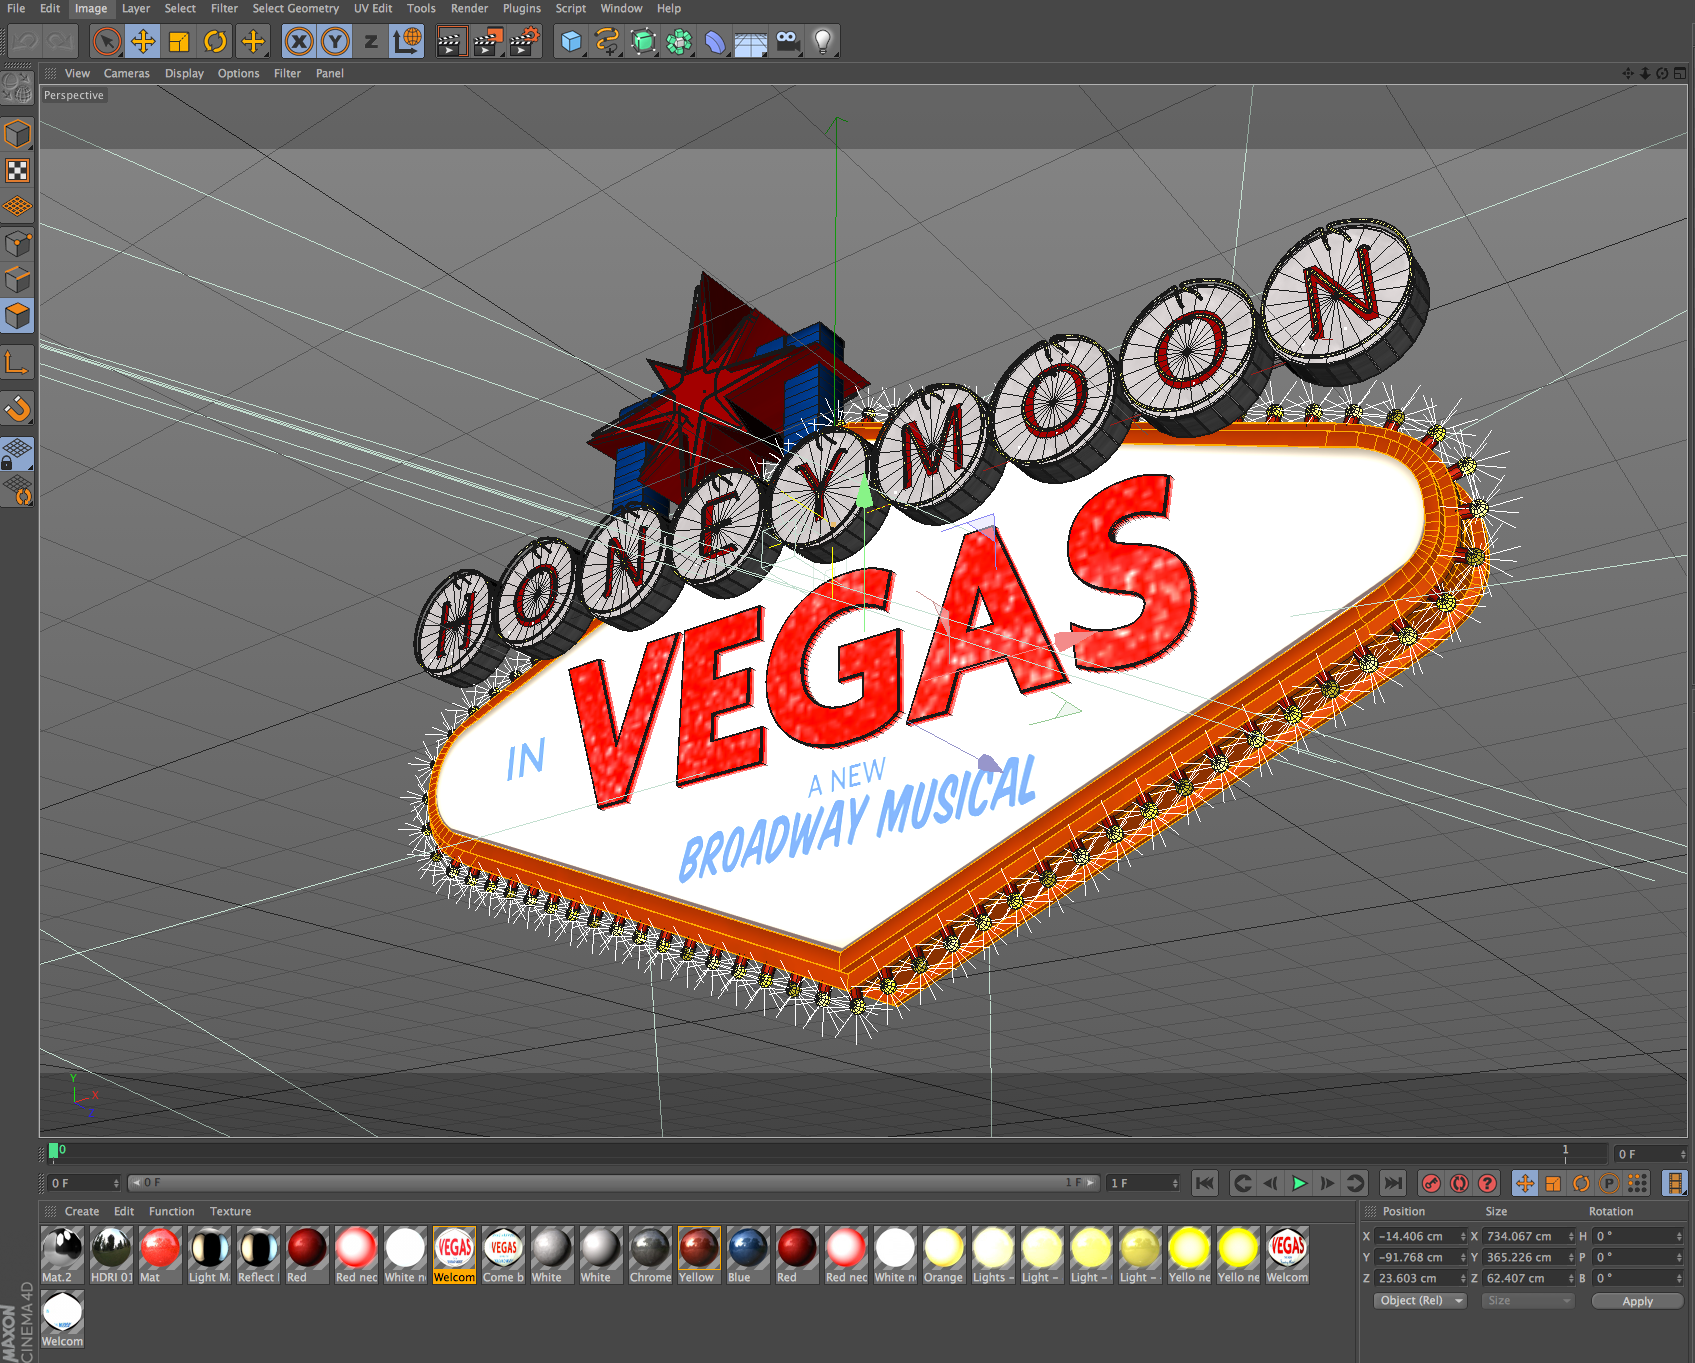Open the UV Edit menu

[373, 8]
